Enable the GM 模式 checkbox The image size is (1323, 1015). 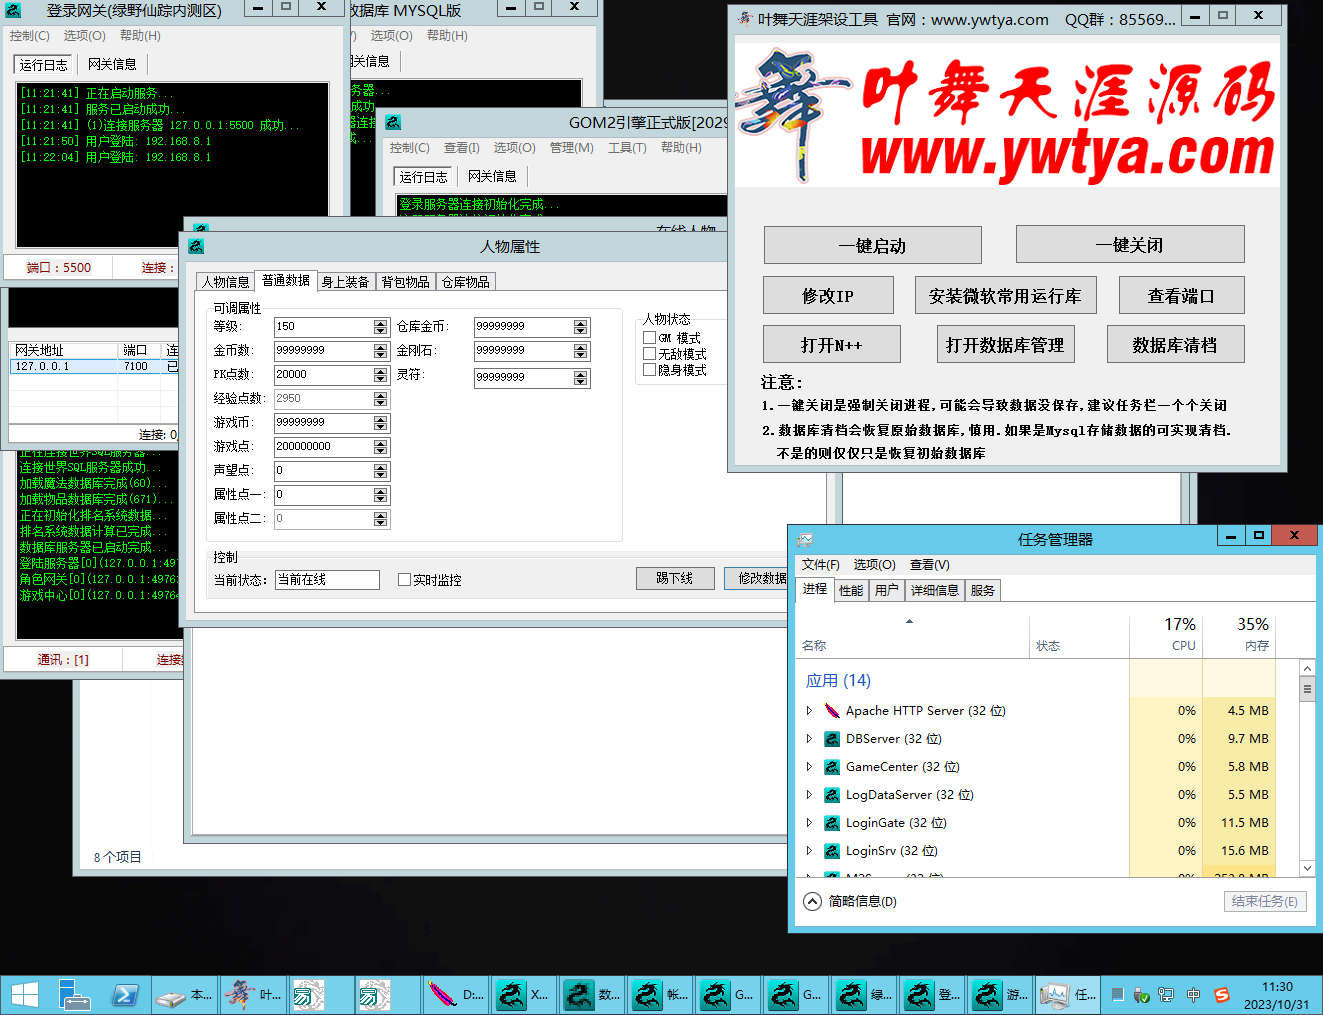click(650, 338)
